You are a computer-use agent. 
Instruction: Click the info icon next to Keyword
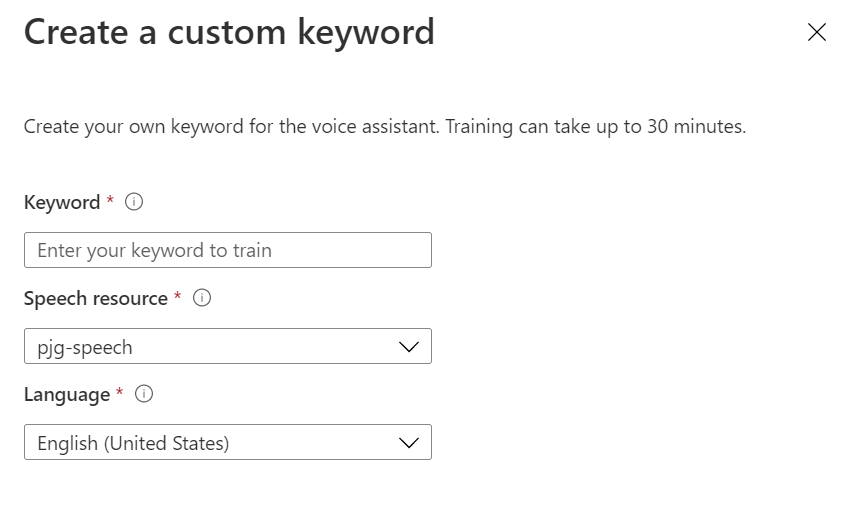[133, 202]
